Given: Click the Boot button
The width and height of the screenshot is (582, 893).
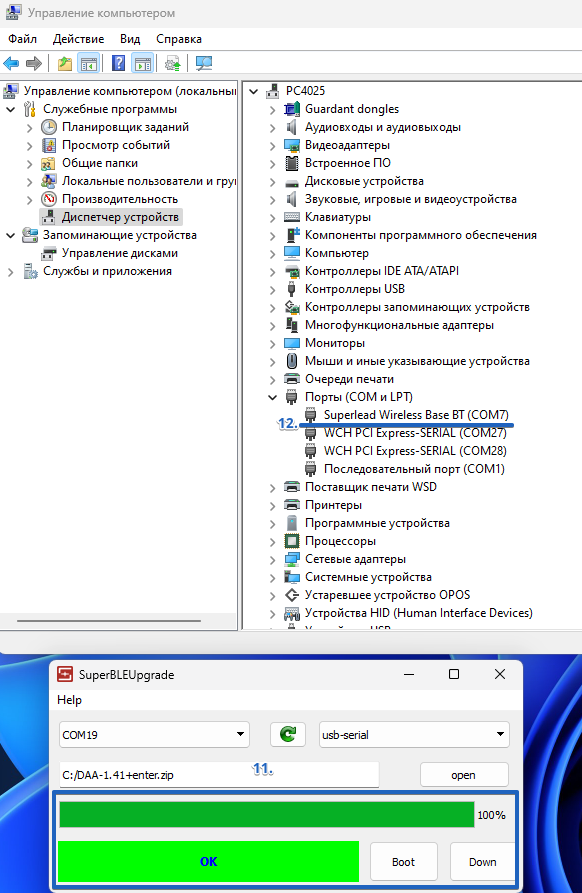Looking at the screenshot, I should (x=403, y=862).
